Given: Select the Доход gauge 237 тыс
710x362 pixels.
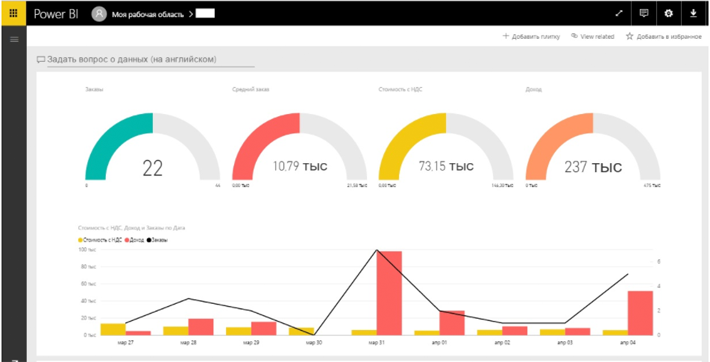Looking at the screenshot, I should pos(593,146).
